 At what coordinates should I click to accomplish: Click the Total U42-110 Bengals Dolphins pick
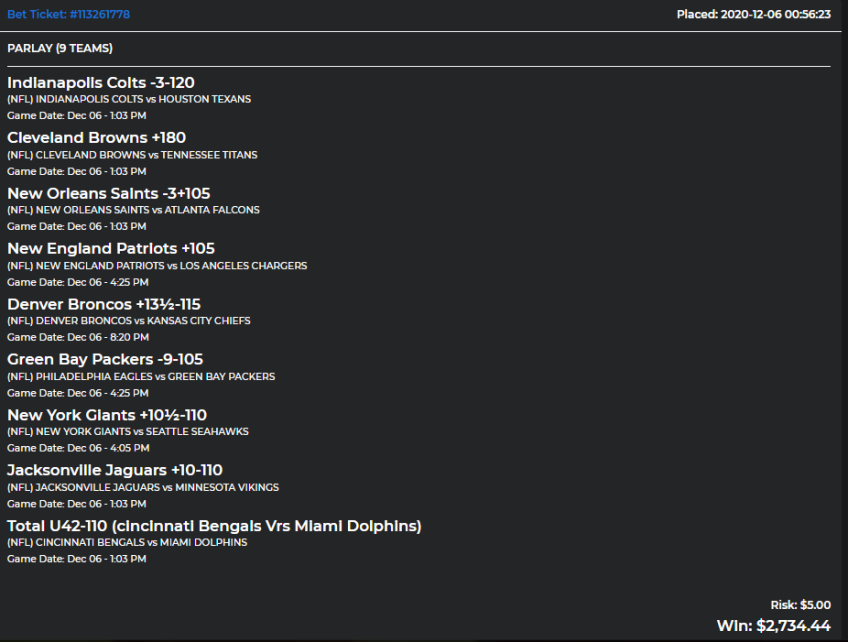(214, 526)
